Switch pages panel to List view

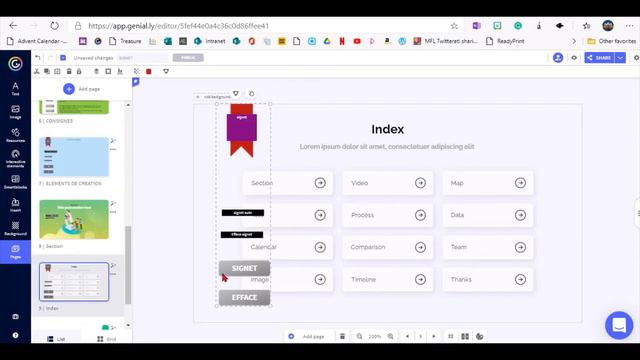tap(56, 339)
